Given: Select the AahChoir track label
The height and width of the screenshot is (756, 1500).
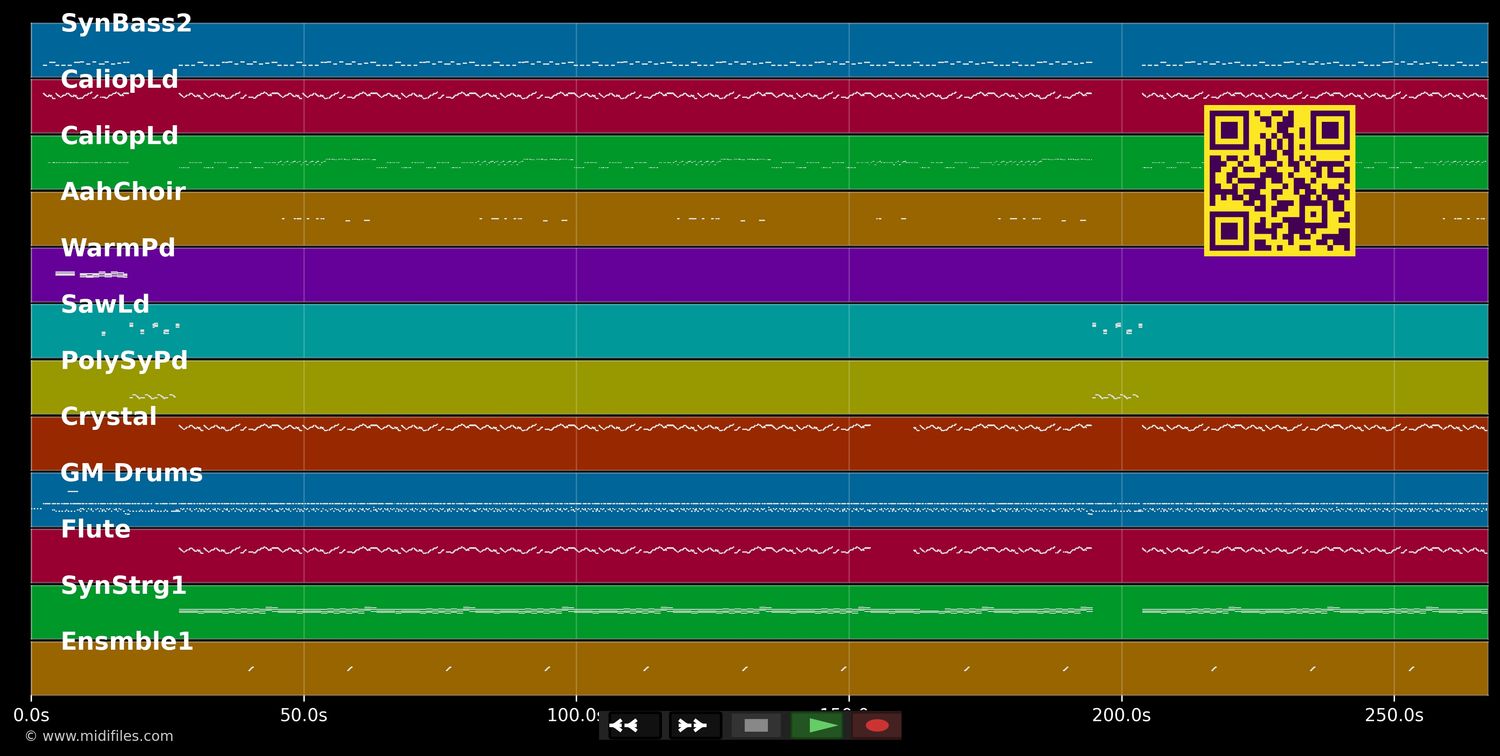Looking at the screenshot, I should (x=123, y=192).
